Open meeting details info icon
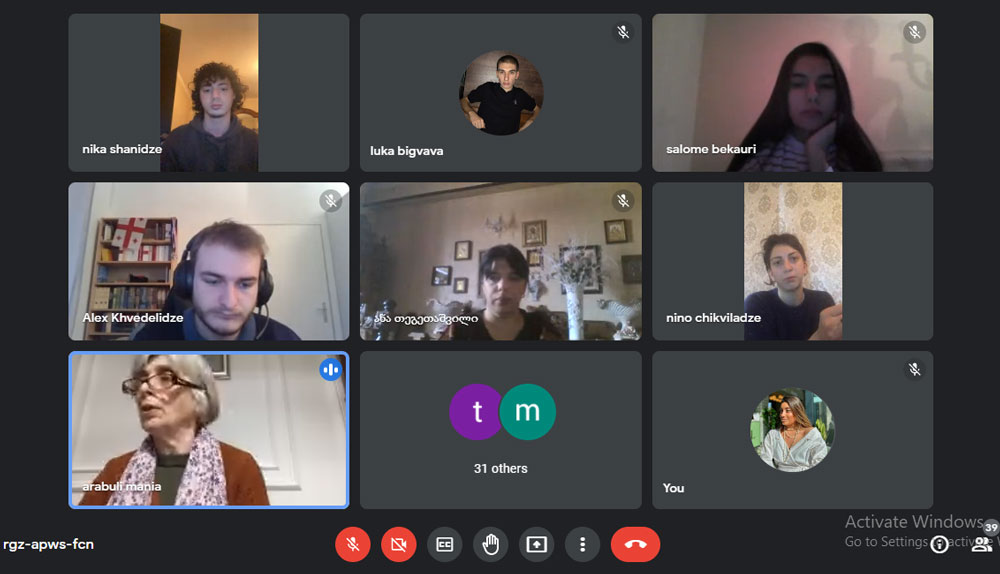This screenshot has width=1000, height=574. pyautogui.click(x=939, y=544)
